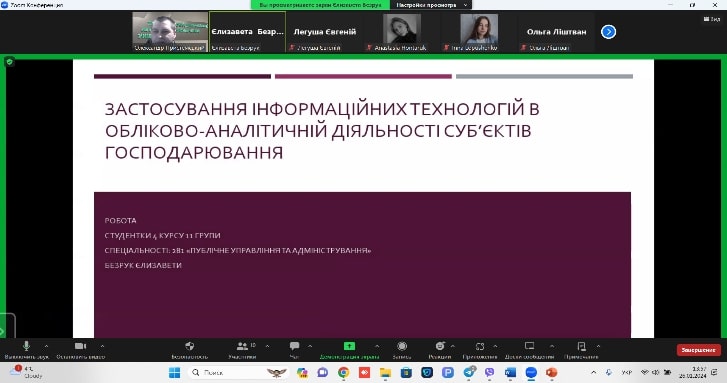Image resolution: width=727 pixels, height=383 pixels.
Task: Click the green screen-sharing notification banner
Action: point(320,5)
